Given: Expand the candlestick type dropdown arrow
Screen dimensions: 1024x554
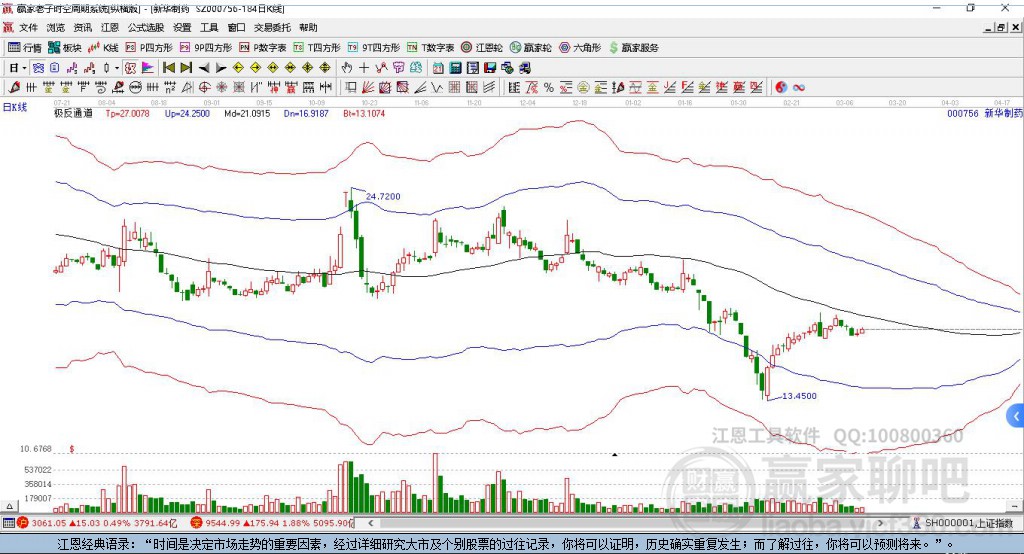Looking at the screenshot, I should pyautogui.click(x=117, y=68).
